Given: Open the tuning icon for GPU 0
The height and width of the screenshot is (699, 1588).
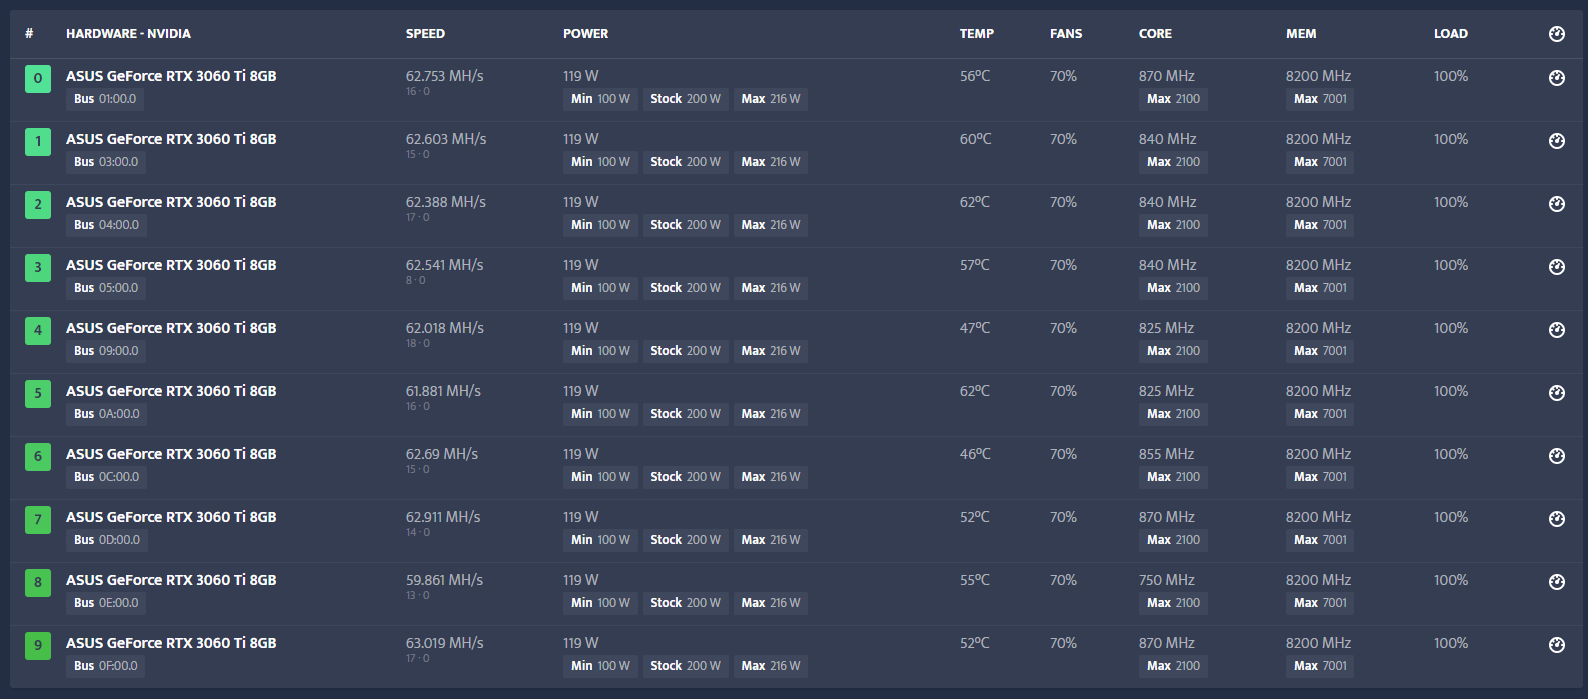Looking at the screenshot, I should pyautogui.click(x=1557, y=78).
